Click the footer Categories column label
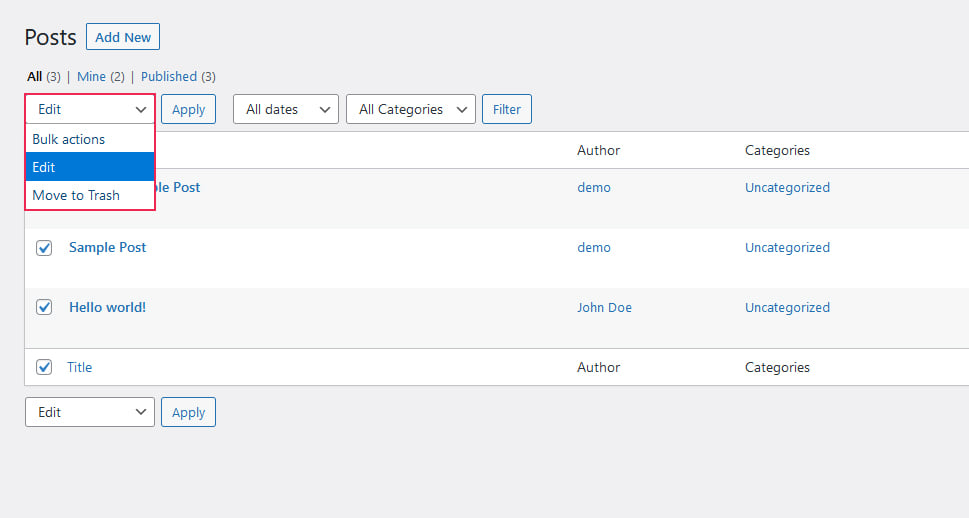 point(777,367)
